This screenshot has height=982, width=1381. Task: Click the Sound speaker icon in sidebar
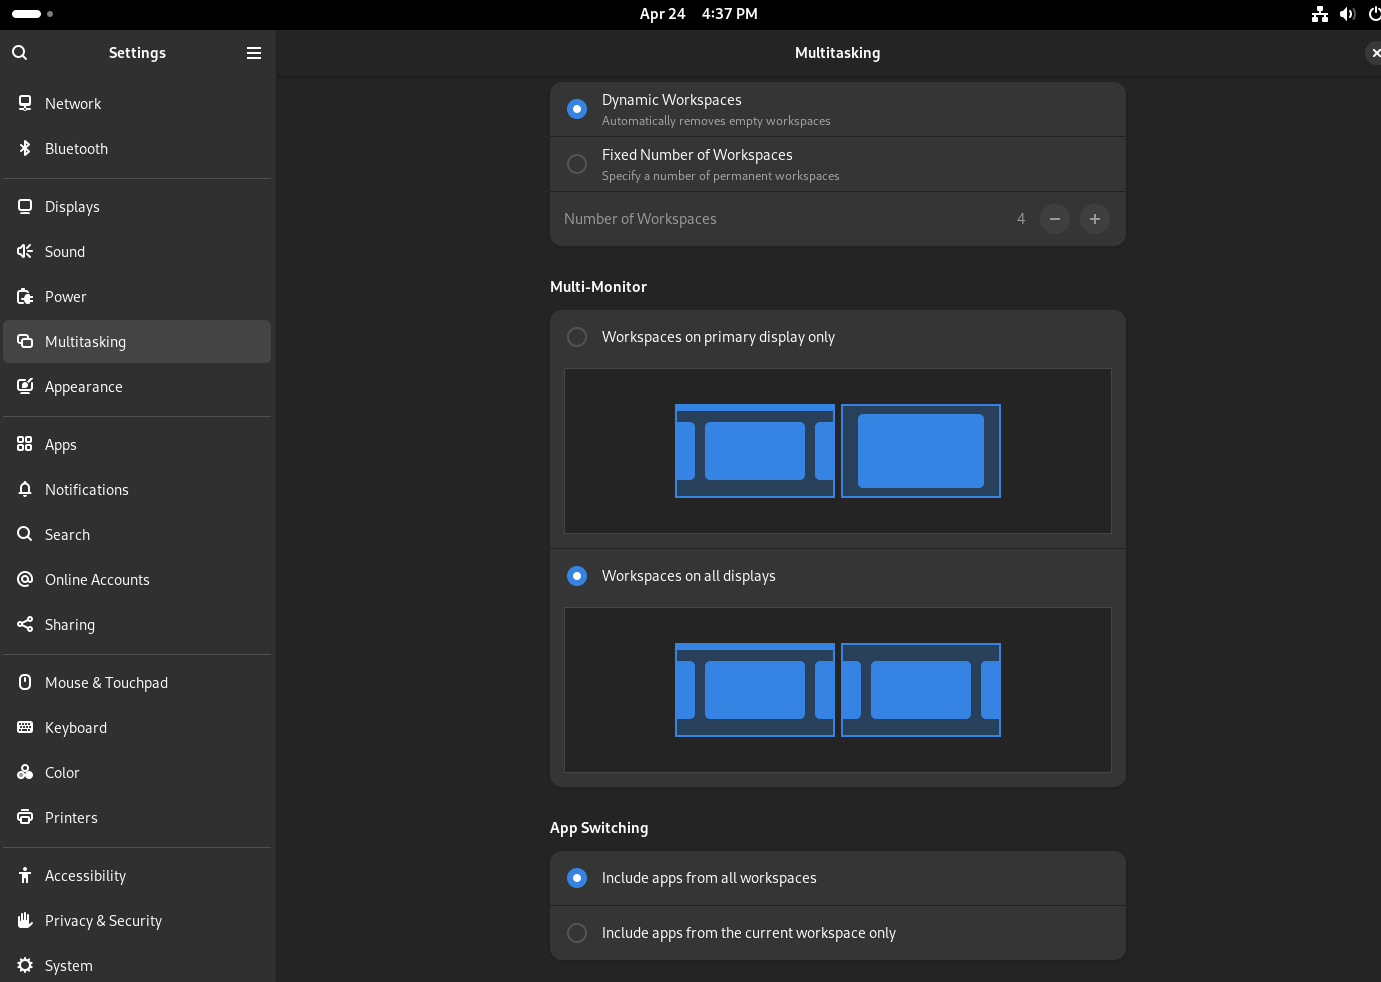pos(25,252)
